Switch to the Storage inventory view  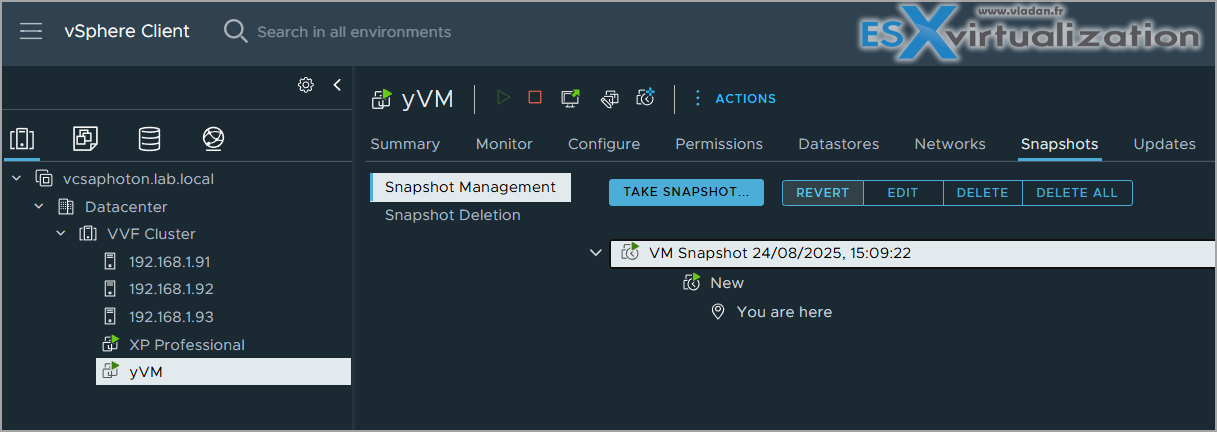[149, 138]
